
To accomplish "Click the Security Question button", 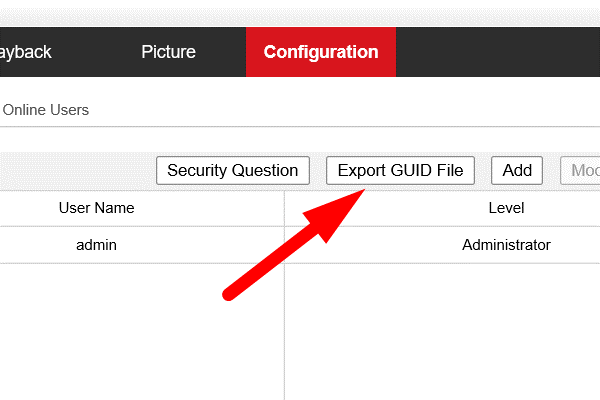I will [x=233, y=170].
